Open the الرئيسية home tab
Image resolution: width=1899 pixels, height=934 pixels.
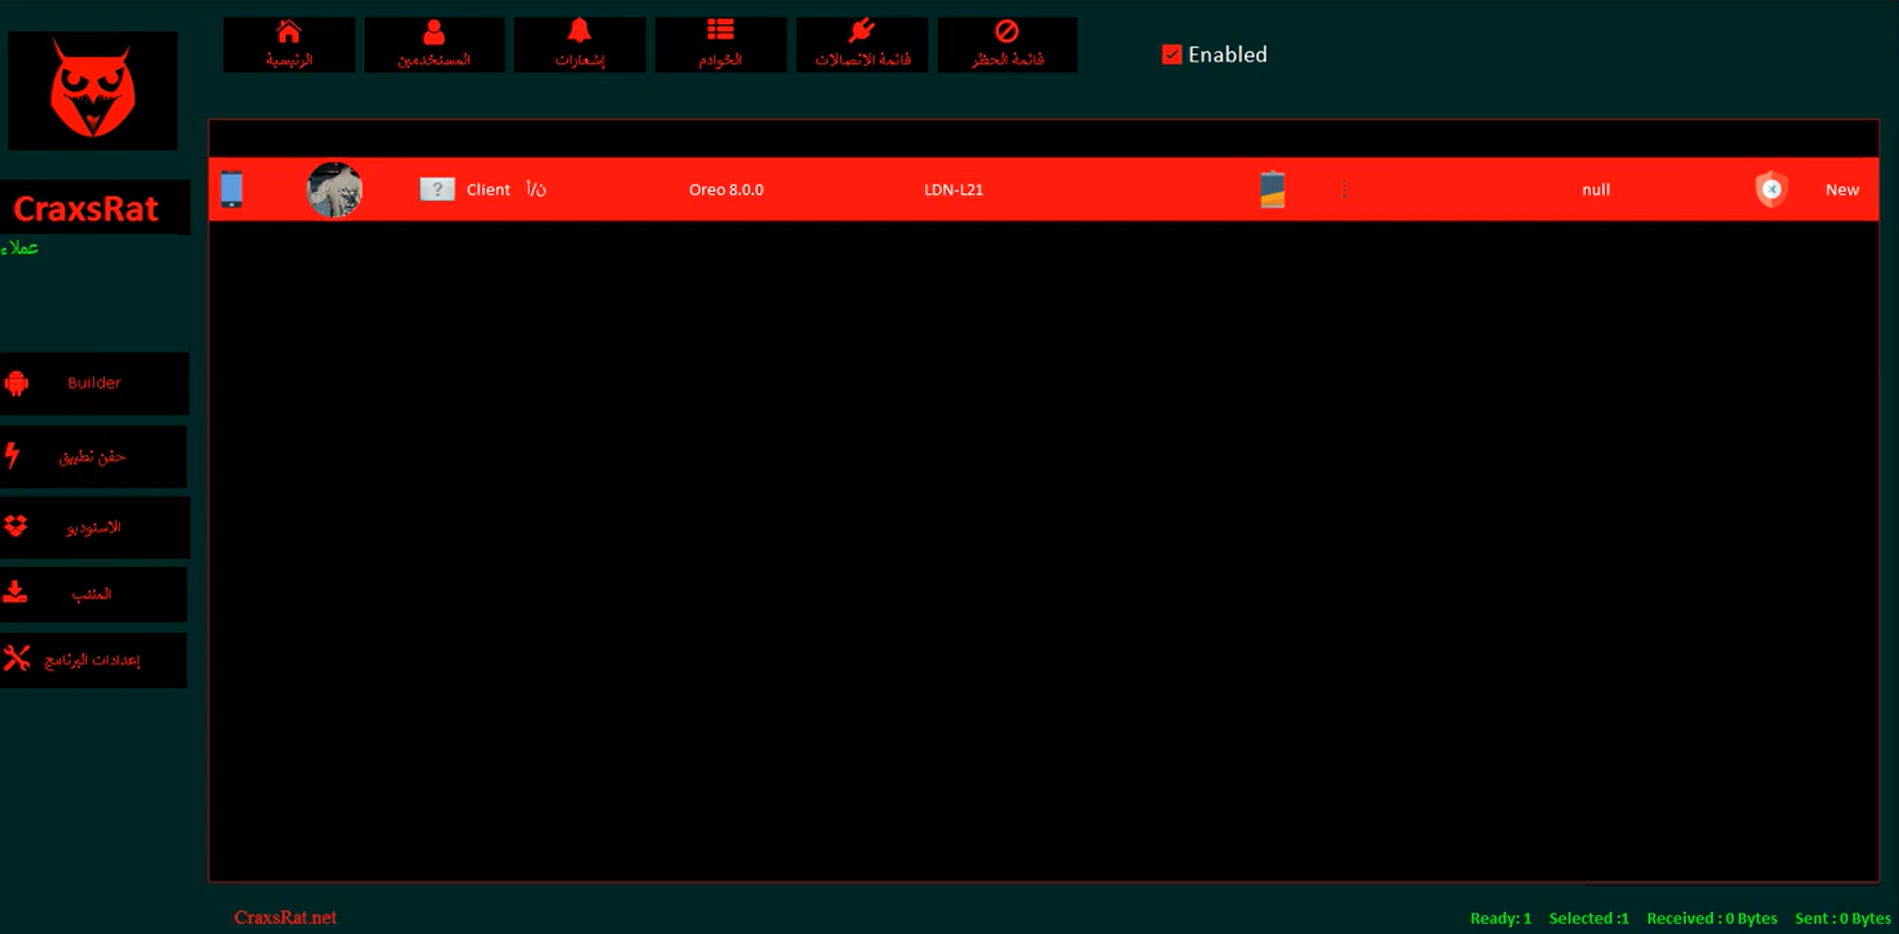click(x=289, y=45)
